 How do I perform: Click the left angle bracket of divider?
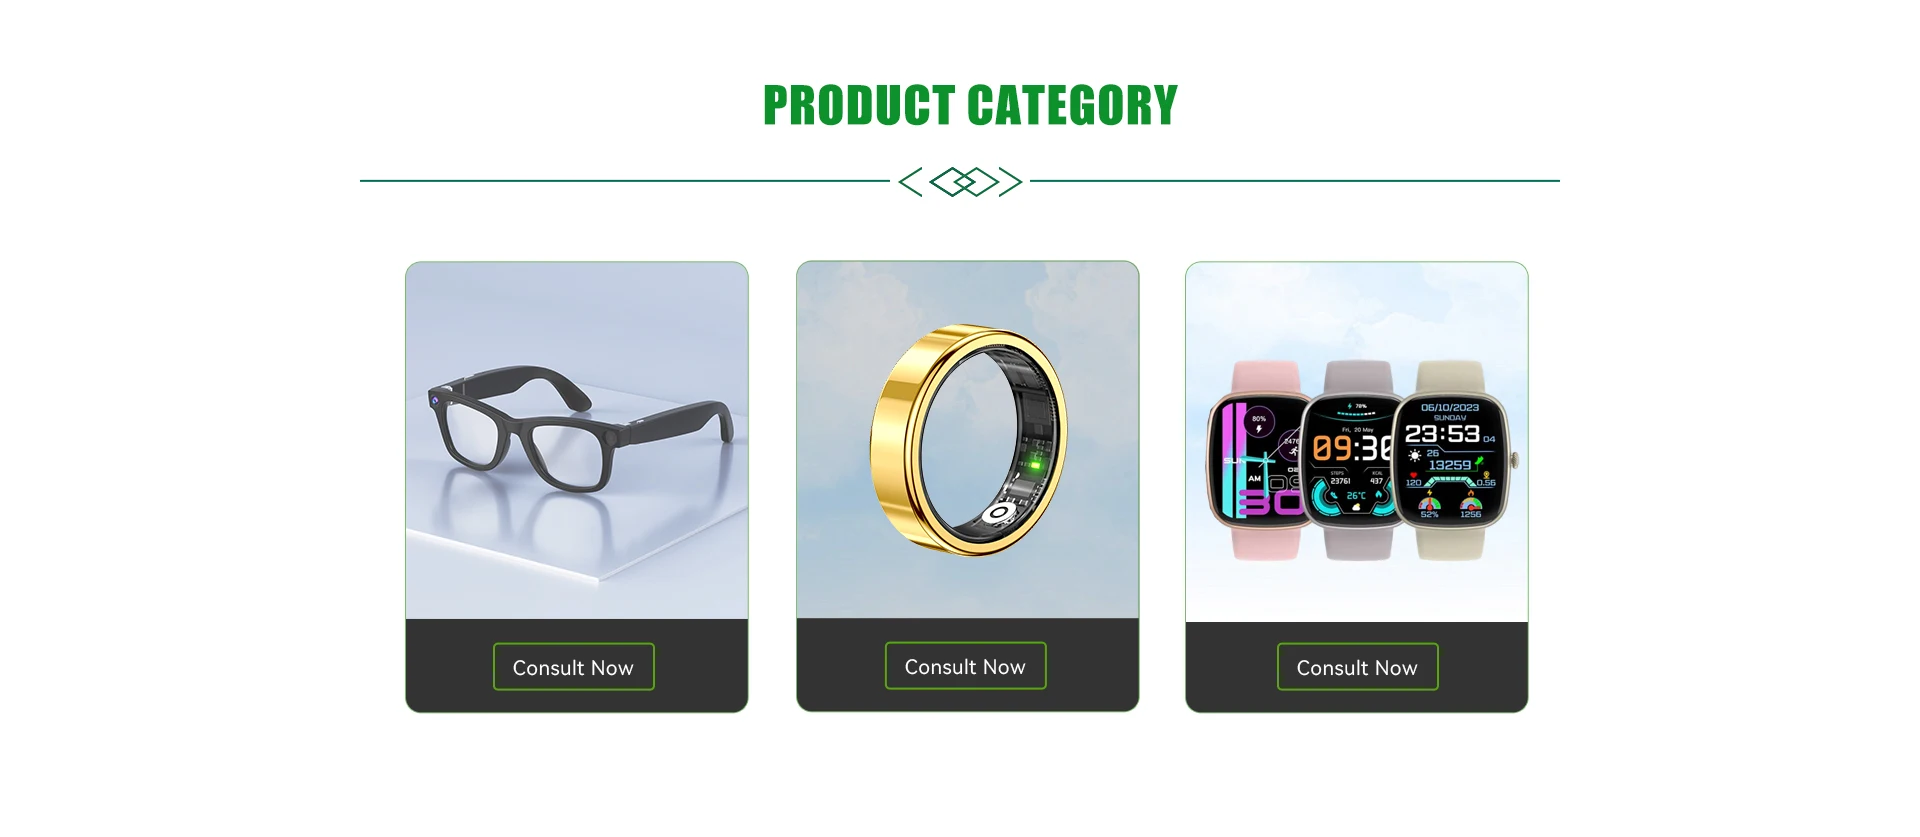coord(910,182)
